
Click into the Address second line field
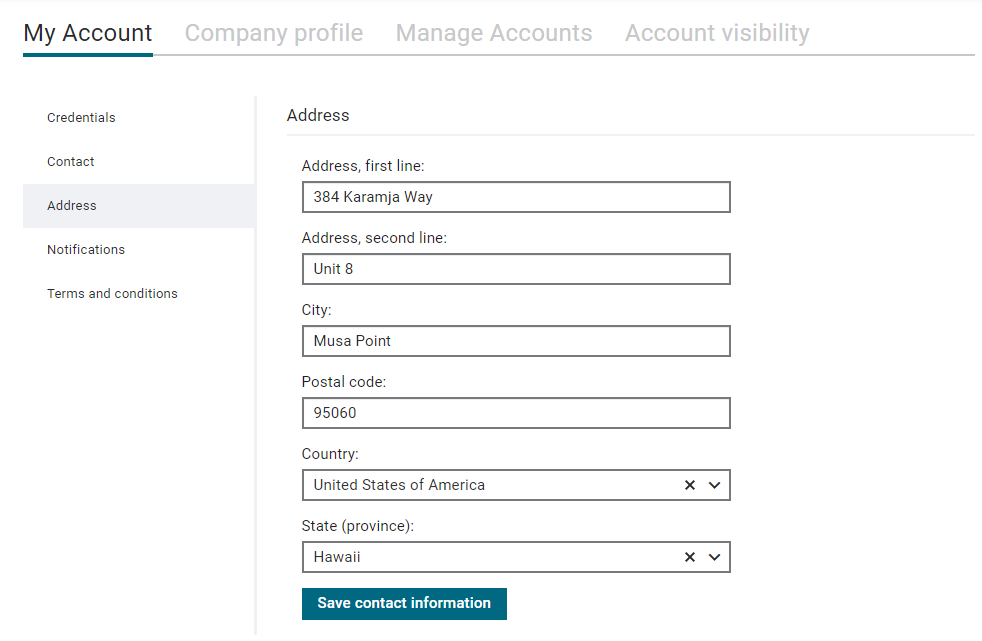click(516, 269)
